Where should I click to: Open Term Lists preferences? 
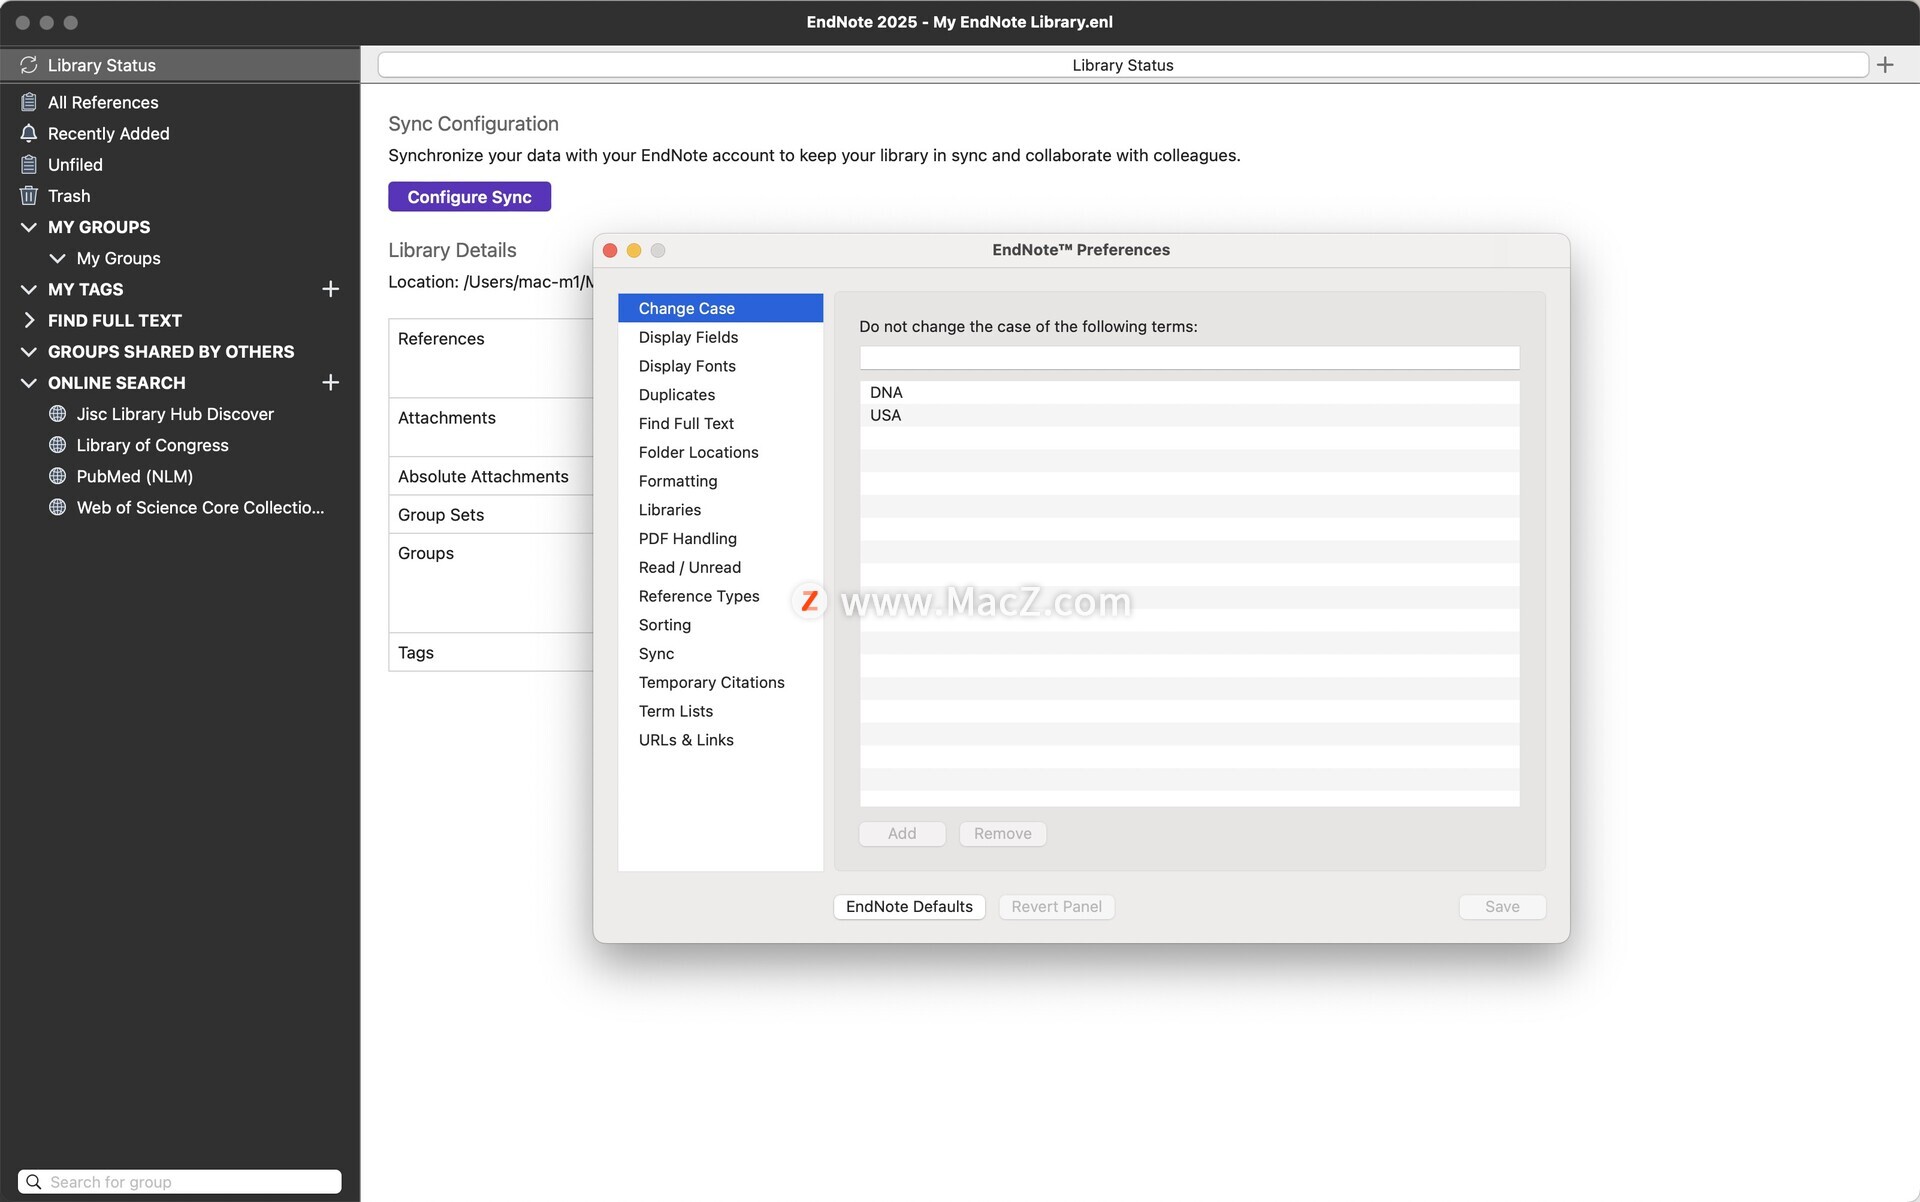click(720, 711)
